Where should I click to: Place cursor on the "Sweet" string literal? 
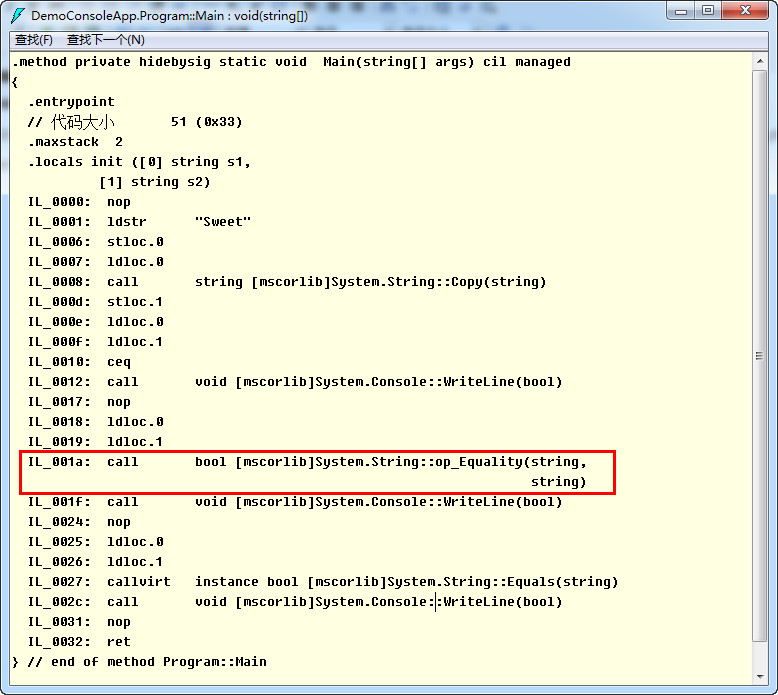(x=223, y=222)
